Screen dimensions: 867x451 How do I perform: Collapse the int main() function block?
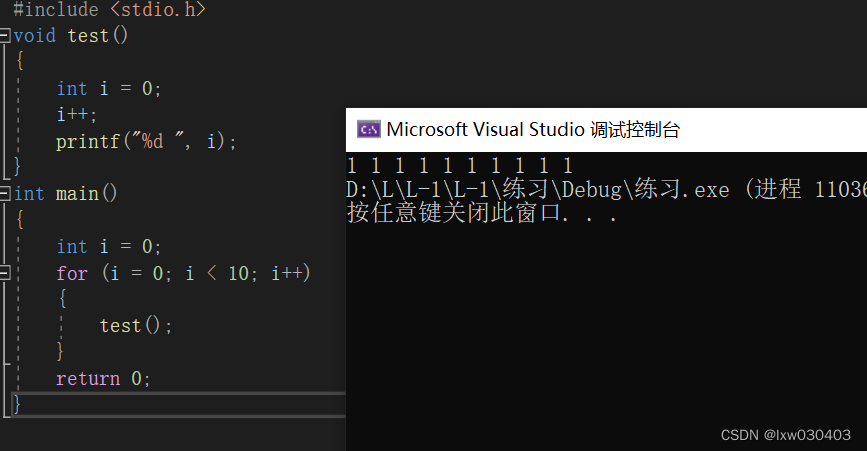4,193
